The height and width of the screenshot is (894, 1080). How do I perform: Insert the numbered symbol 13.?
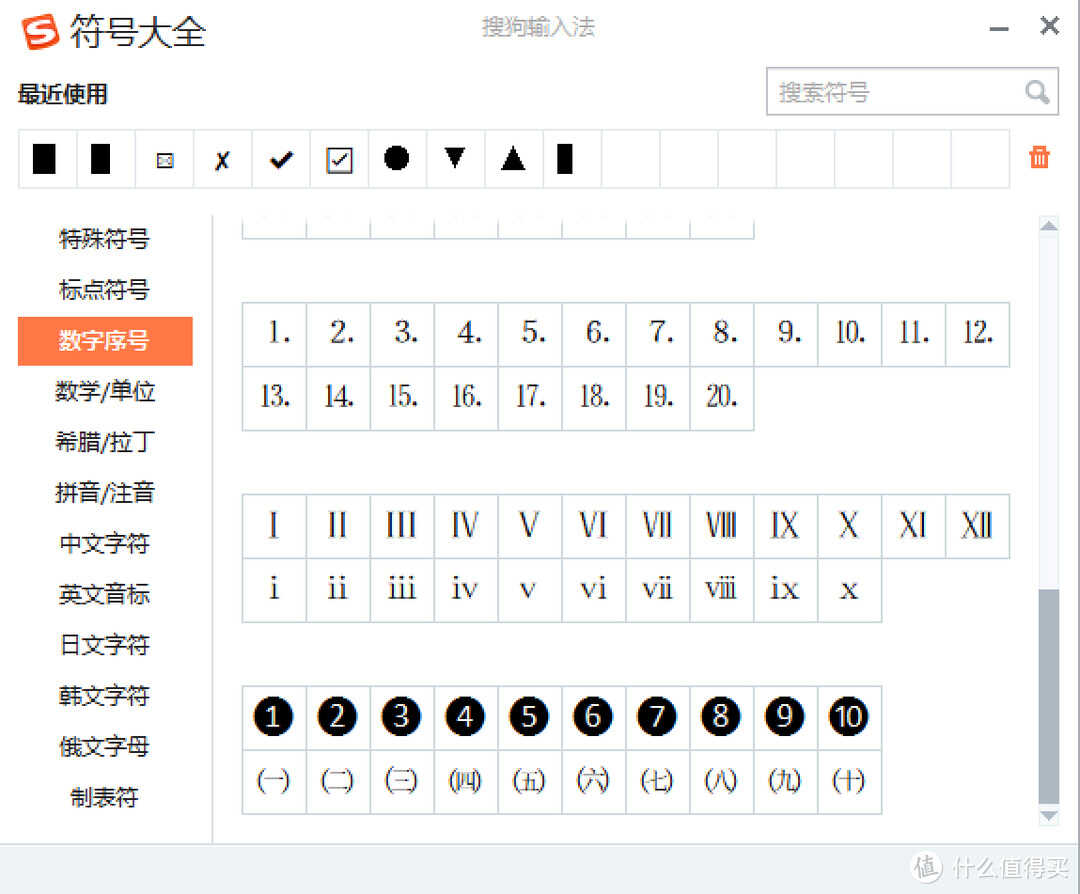pyautogui.click(x=273, y=398)
